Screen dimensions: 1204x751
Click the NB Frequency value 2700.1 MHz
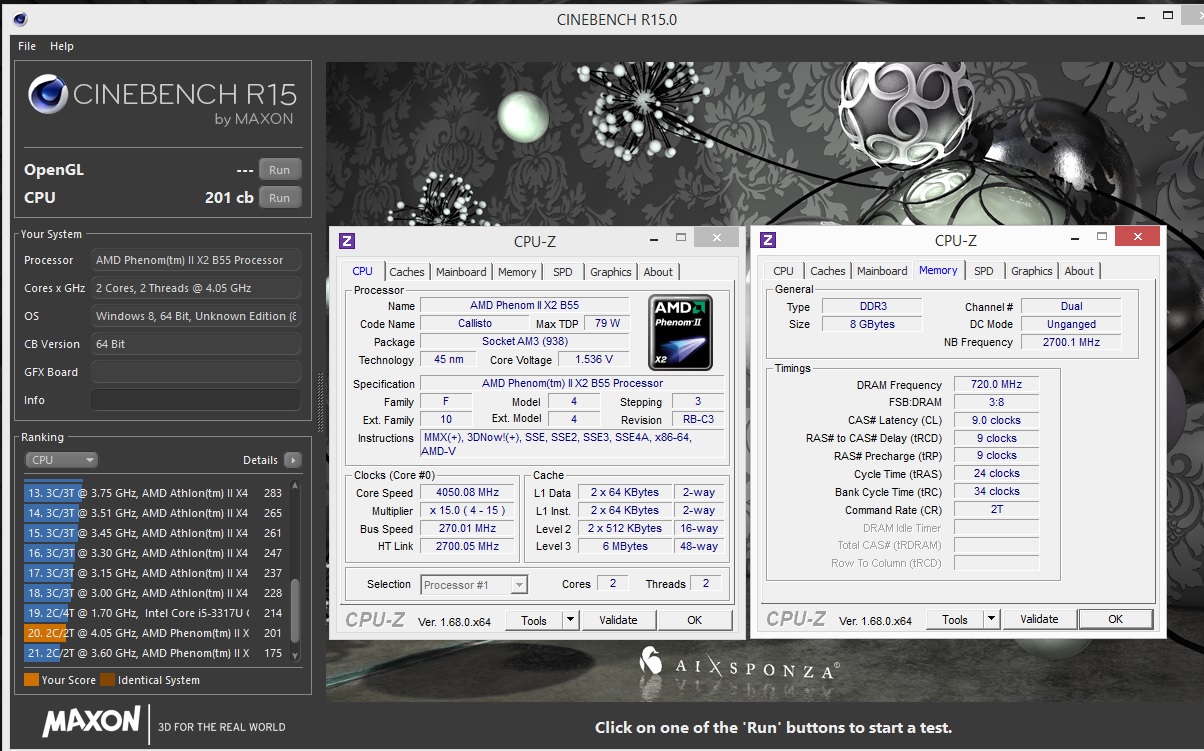[x=1071, y=342]
